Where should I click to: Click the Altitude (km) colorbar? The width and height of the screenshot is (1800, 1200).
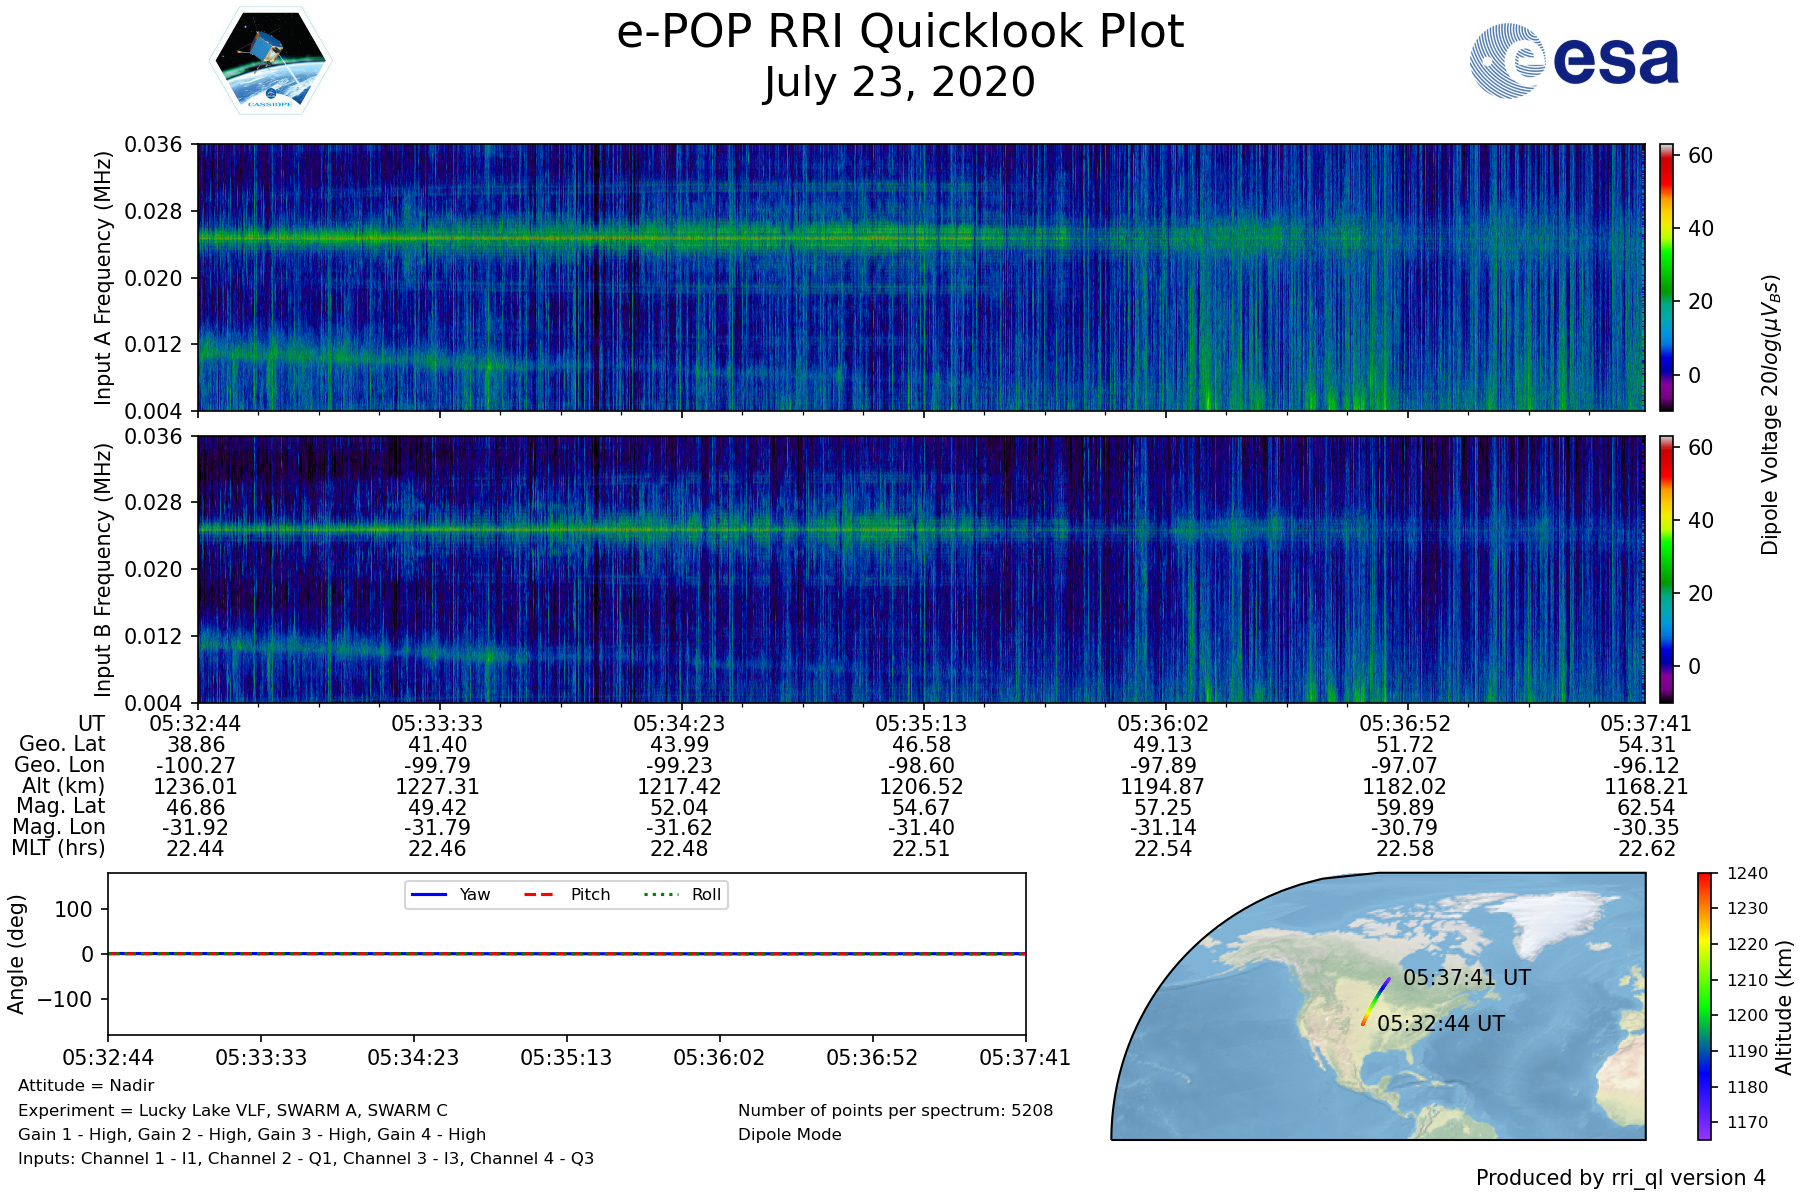(x=1704, y=1006)
